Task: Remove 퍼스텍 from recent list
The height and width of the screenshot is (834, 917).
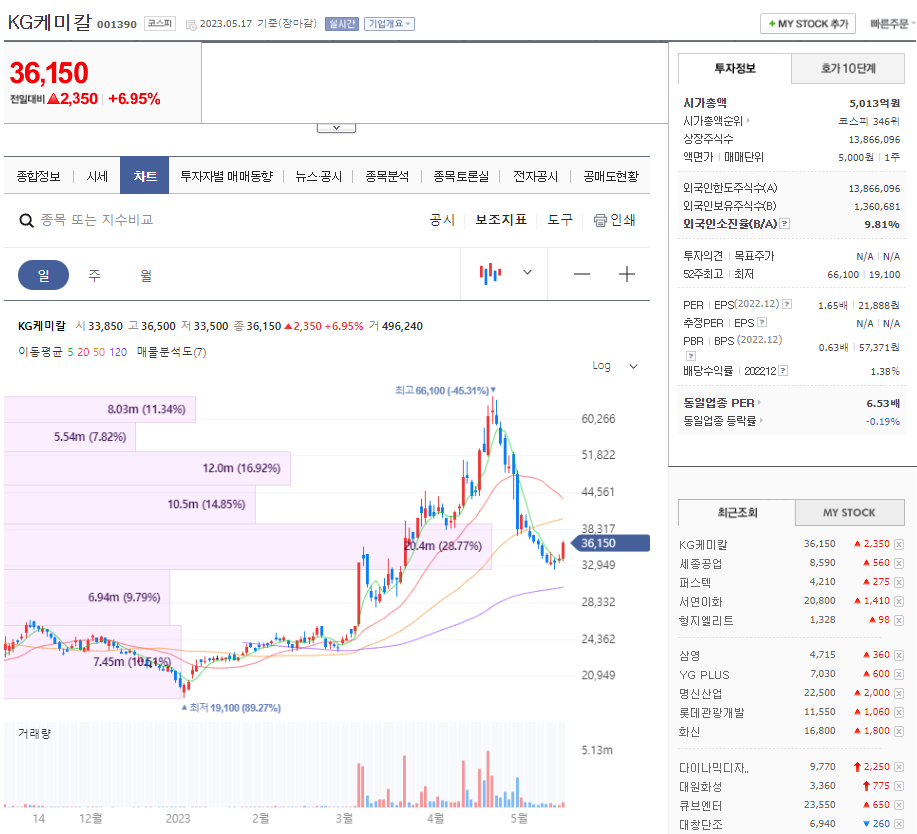Action: click(x=899, y=582)
